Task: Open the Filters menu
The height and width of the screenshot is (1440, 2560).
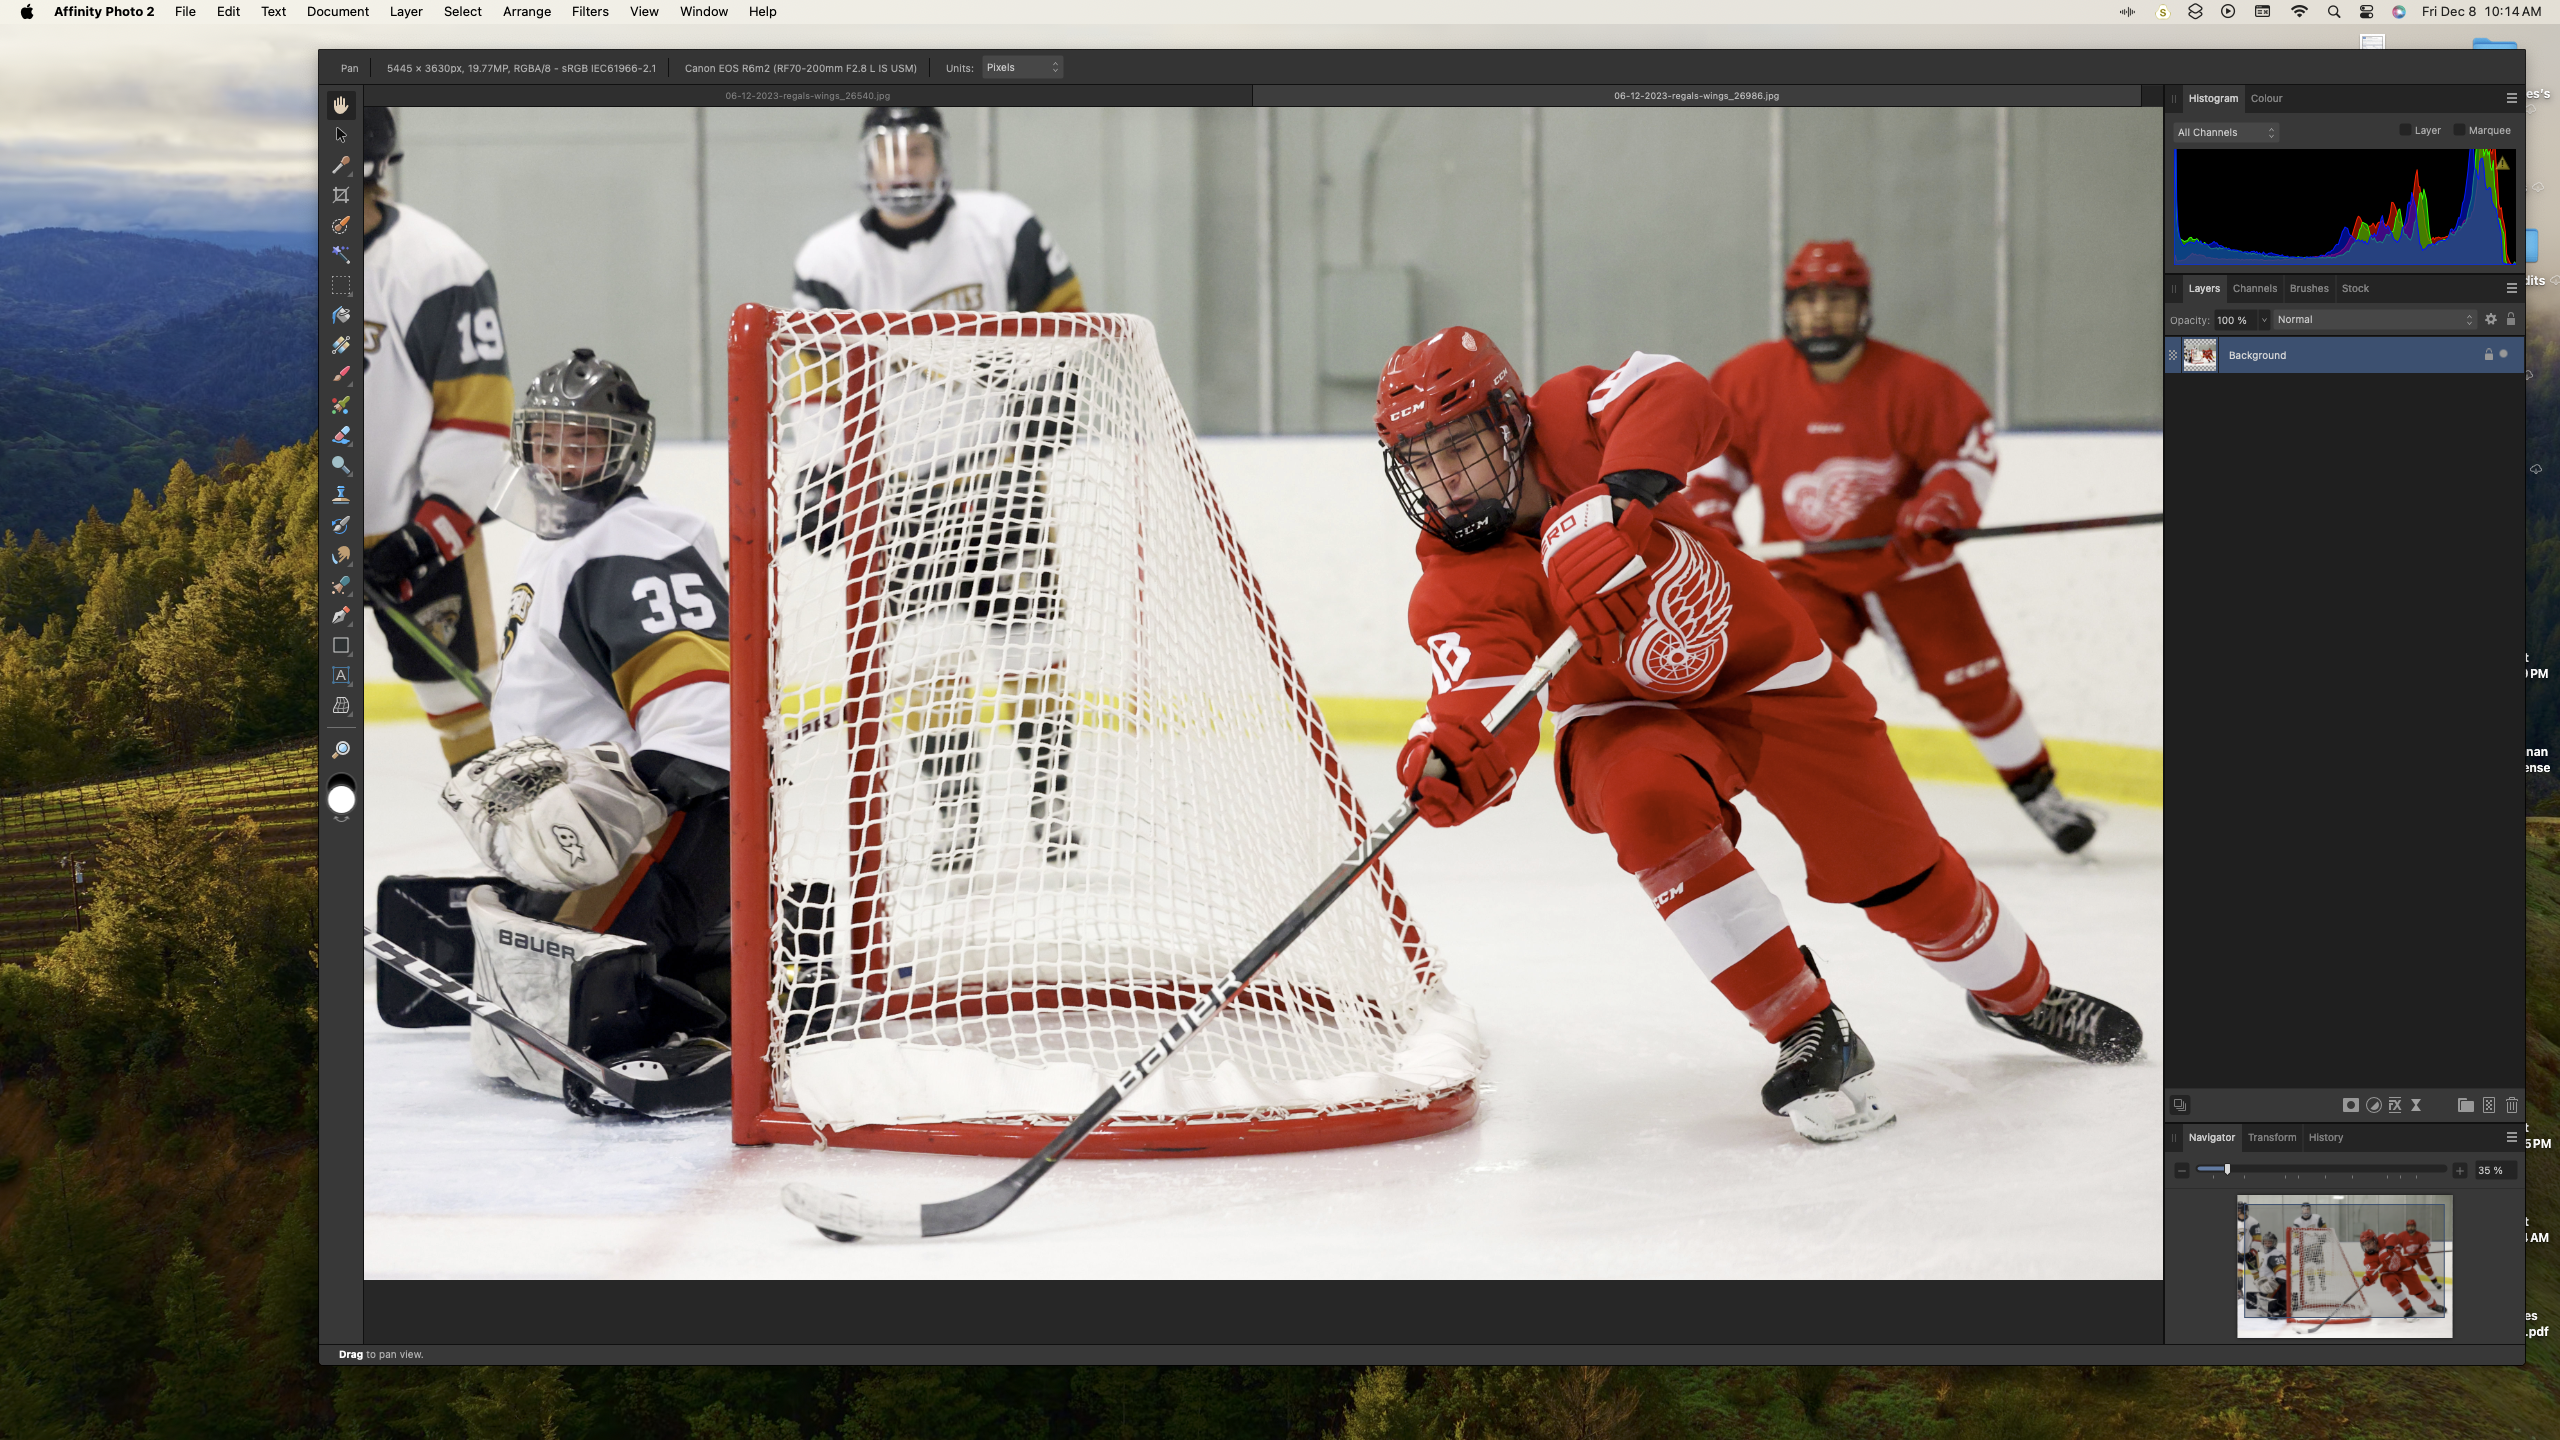Action: tap(590, 11)
